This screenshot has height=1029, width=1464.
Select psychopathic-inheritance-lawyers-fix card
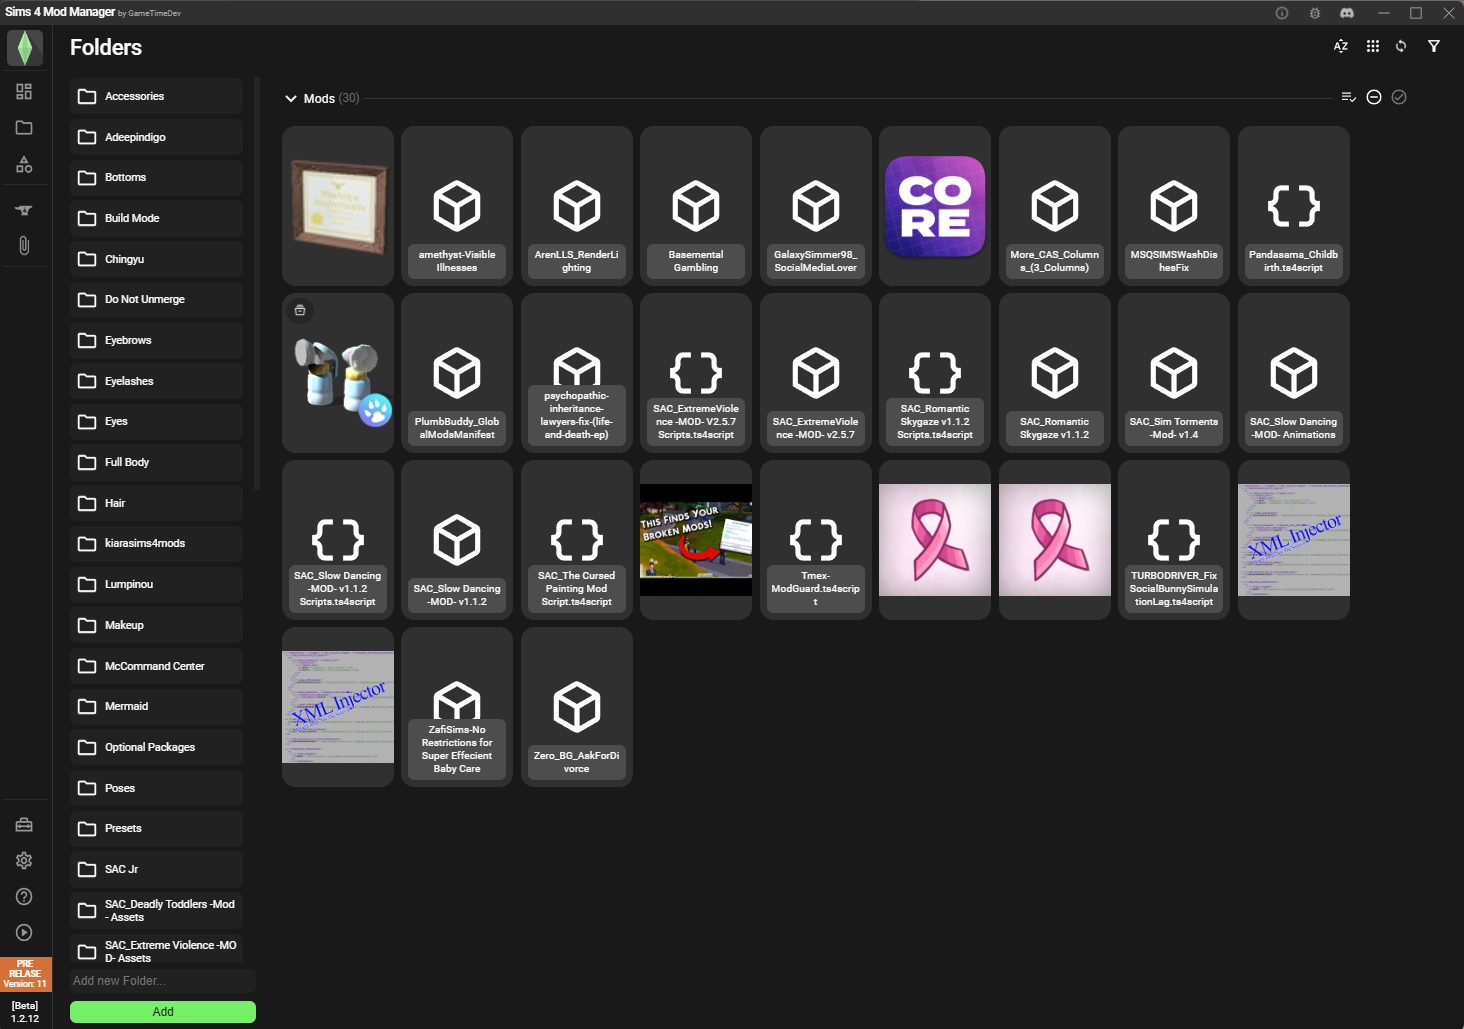click(x=577, y=373)
